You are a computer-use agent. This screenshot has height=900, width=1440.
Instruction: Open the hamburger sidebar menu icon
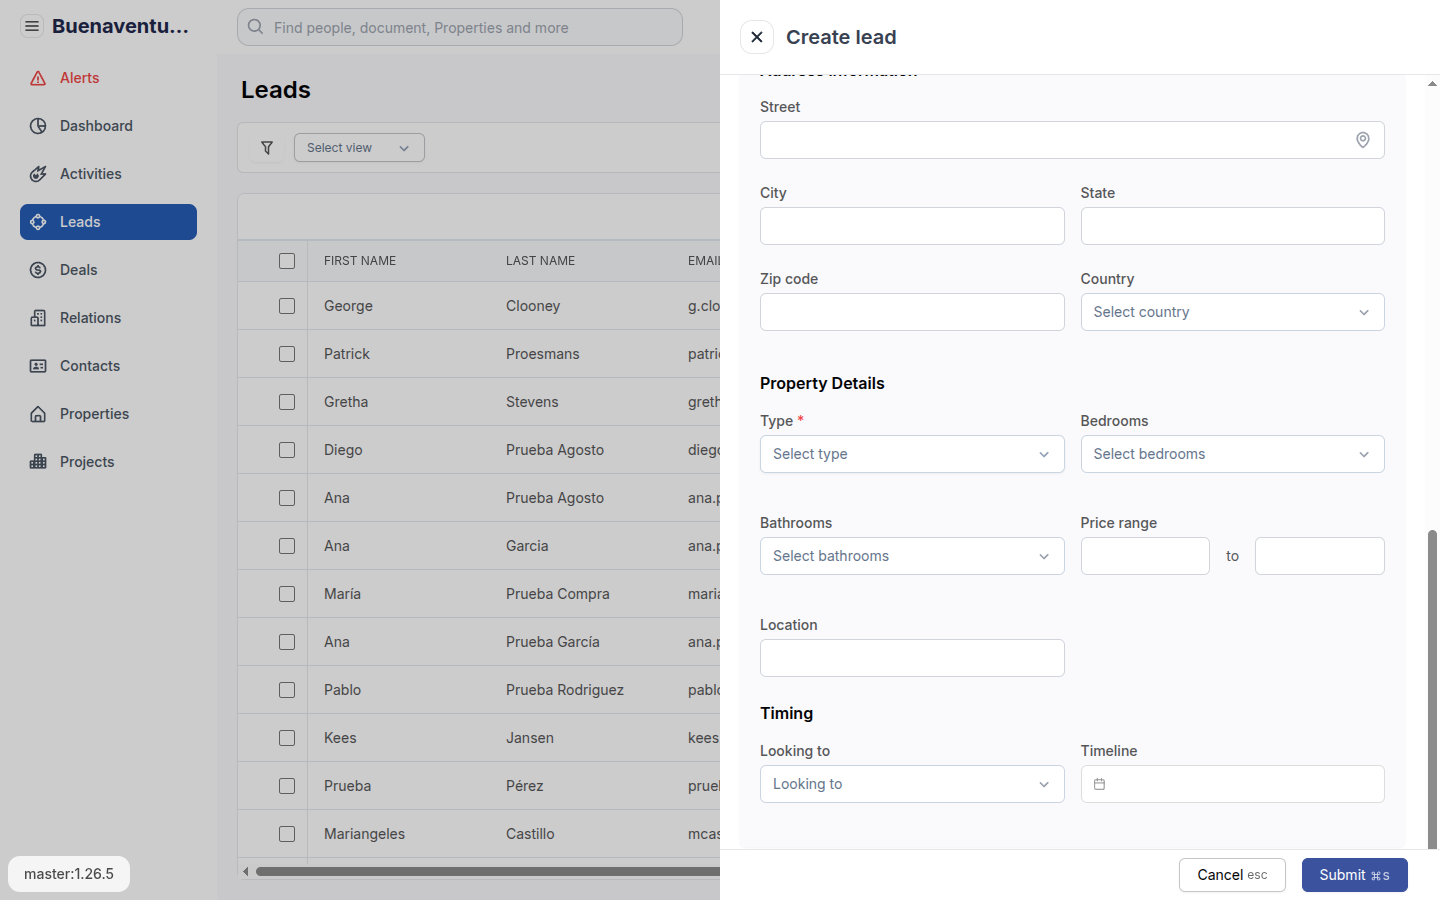point(32,26)
